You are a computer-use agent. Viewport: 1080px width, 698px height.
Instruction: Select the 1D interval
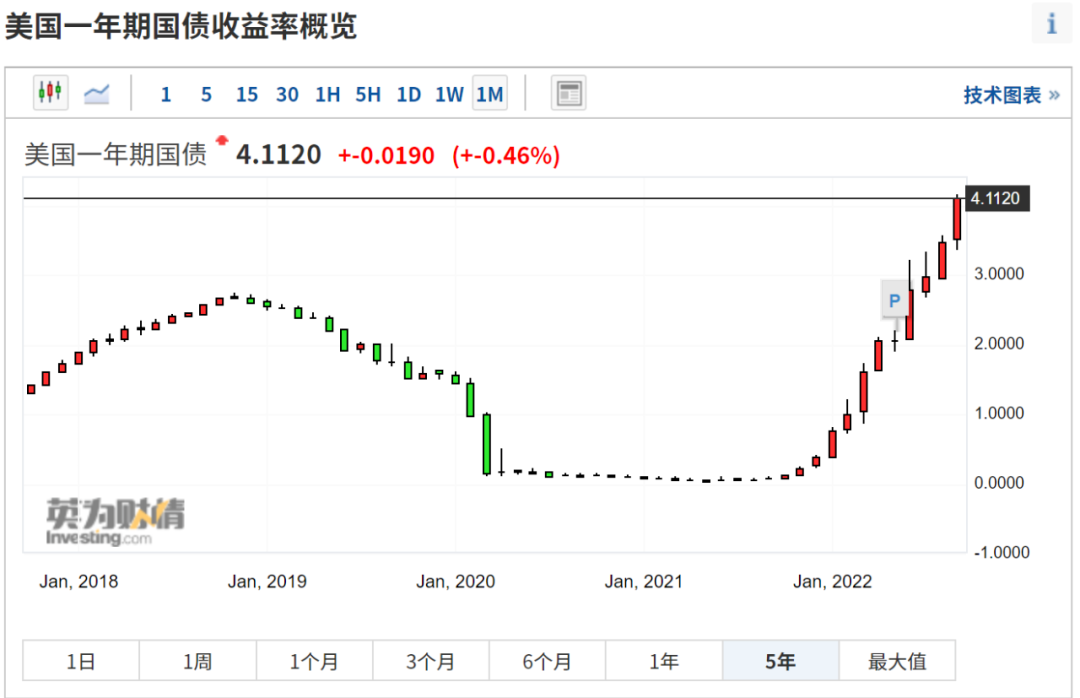click(x=408, y=94)
